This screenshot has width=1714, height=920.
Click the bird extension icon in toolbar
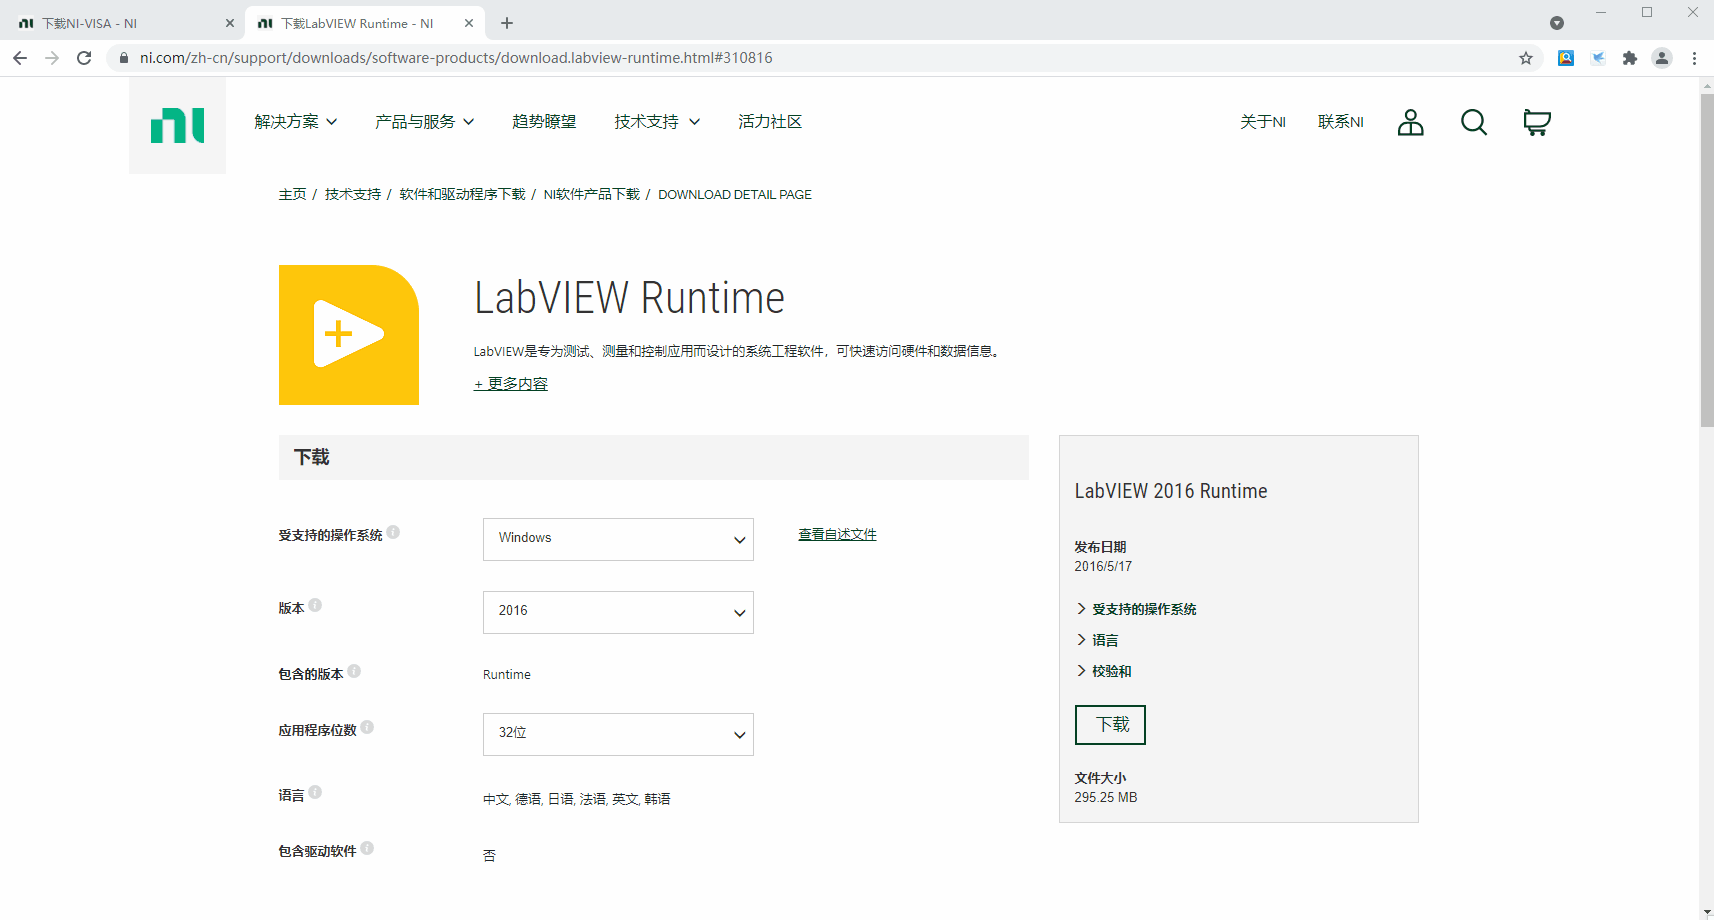click(1598, 58)
